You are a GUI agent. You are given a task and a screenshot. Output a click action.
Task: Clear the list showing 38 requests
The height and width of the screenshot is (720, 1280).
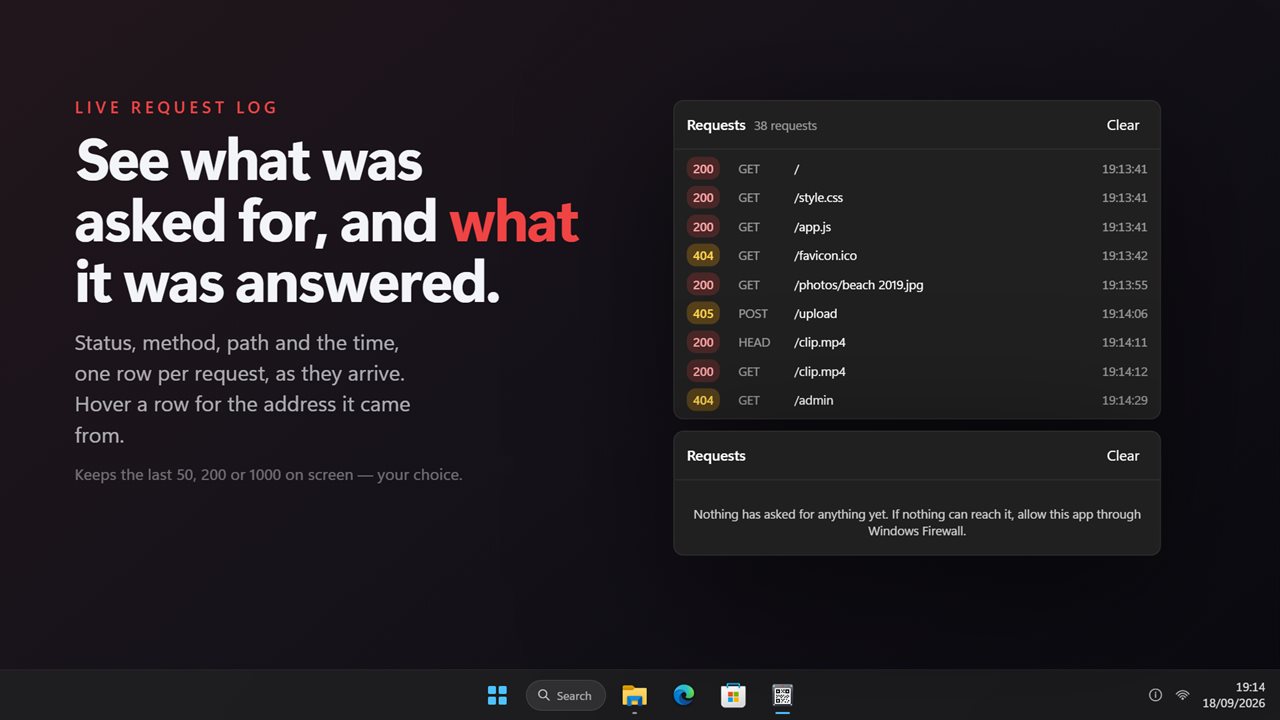pyautogui.click(x=1123, y=125)
